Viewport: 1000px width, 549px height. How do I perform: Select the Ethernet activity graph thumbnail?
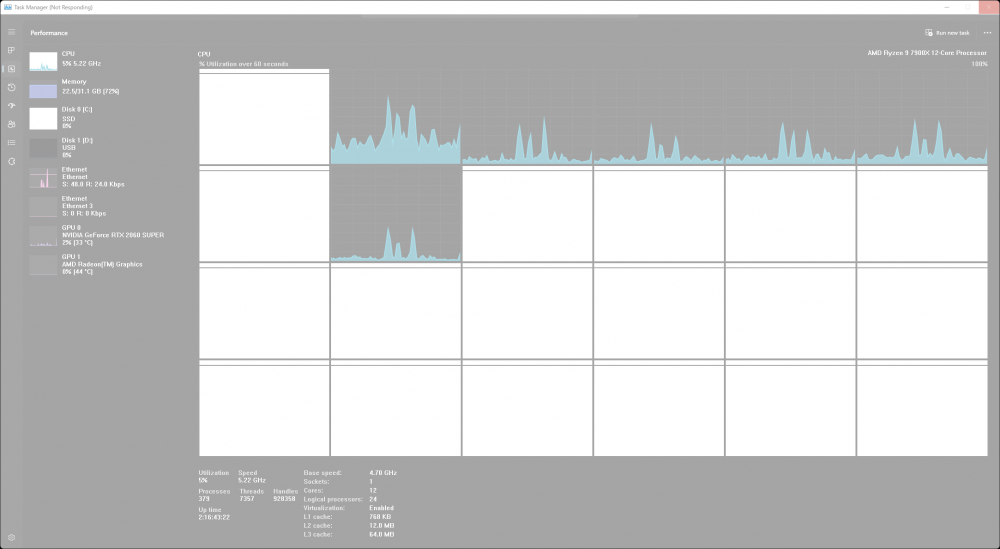[x=43, y=178]
